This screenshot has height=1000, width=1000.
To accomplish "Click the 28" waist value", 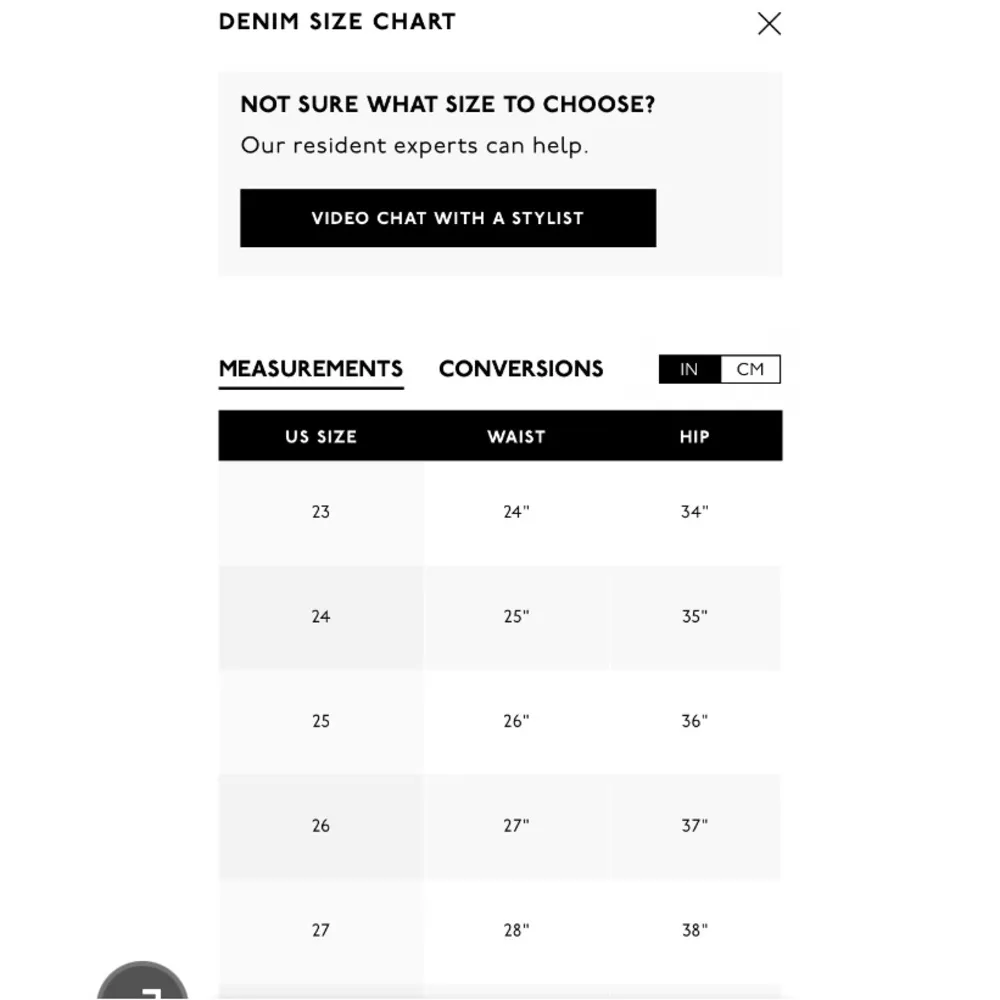I will click(516, 930).
